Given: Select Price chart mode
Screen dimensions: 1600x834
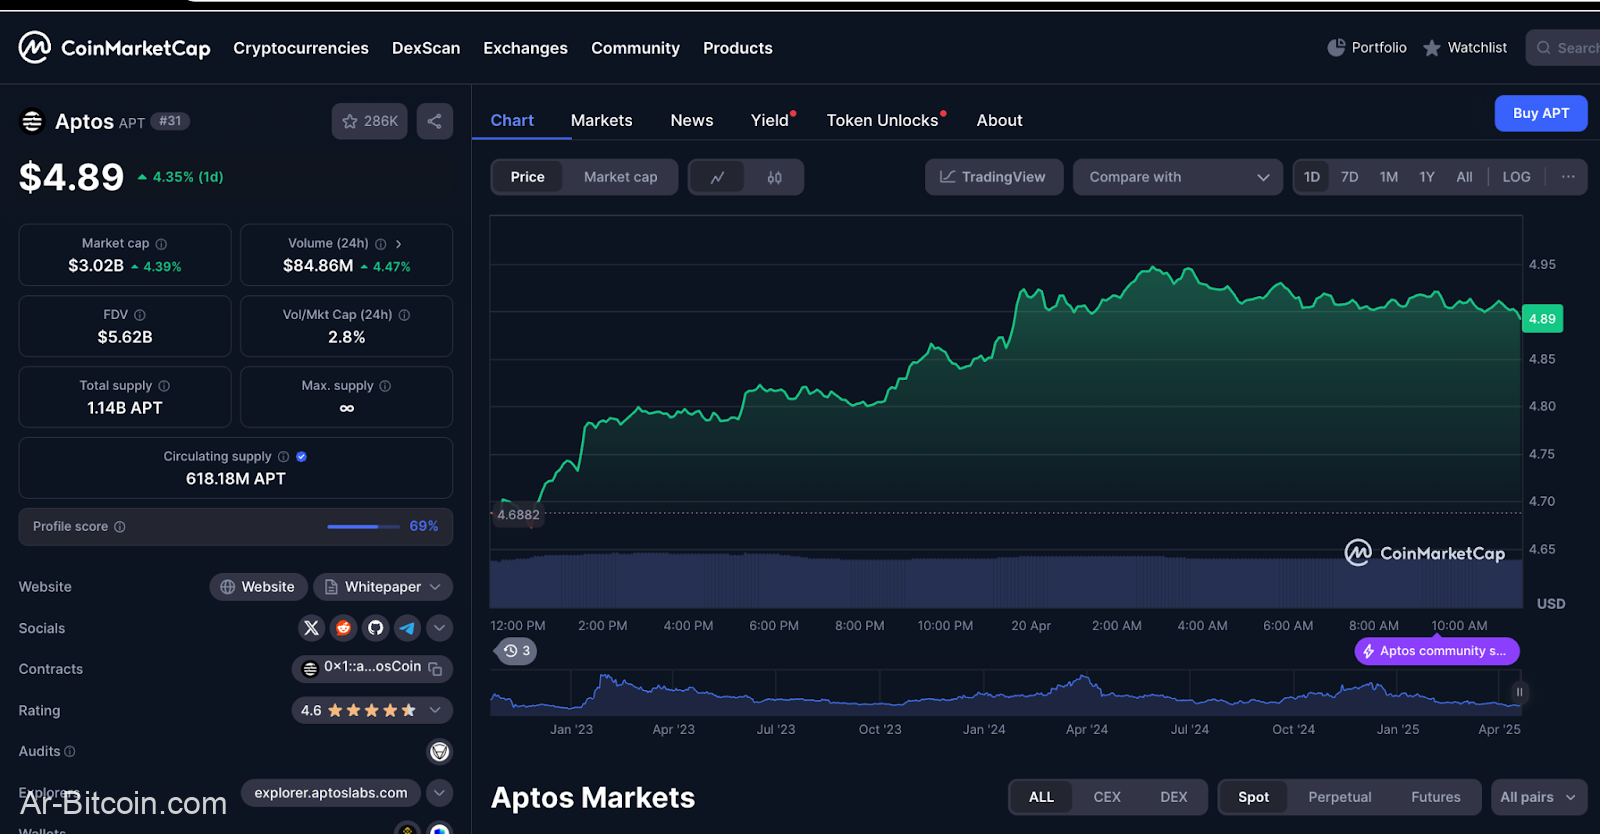Looking at the screenshot, I should (x=528, y=177).
